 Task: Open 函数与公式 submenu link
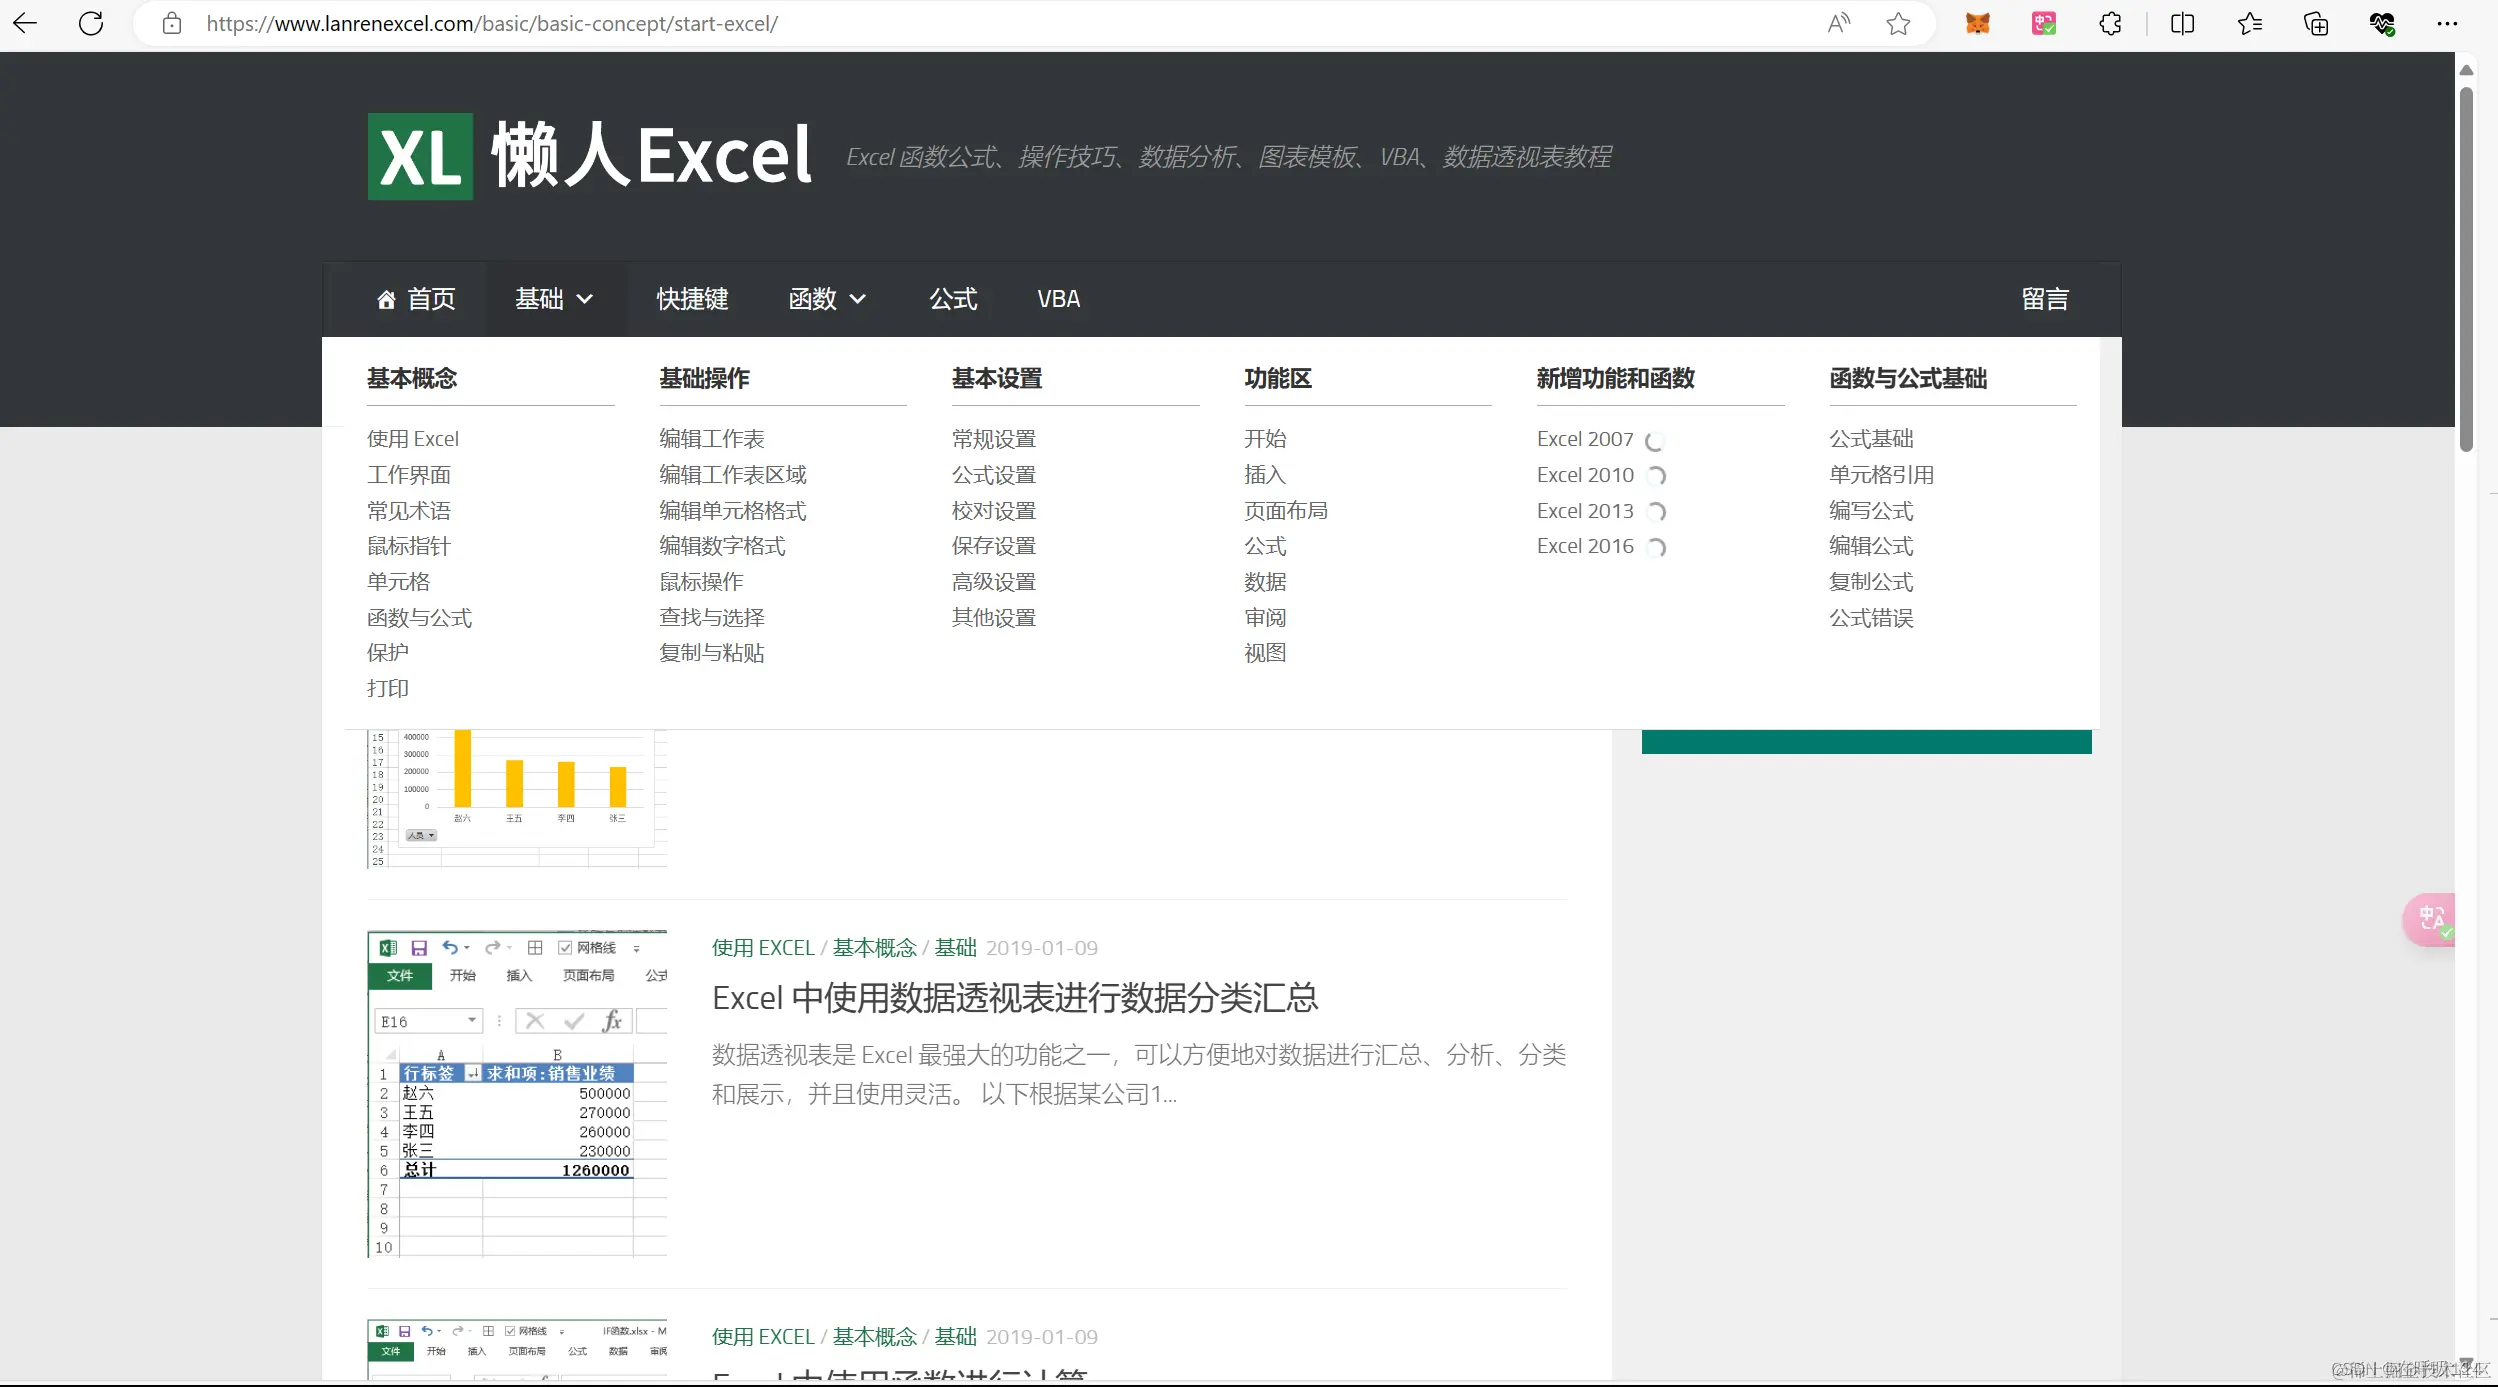click(x=419, y=618)
